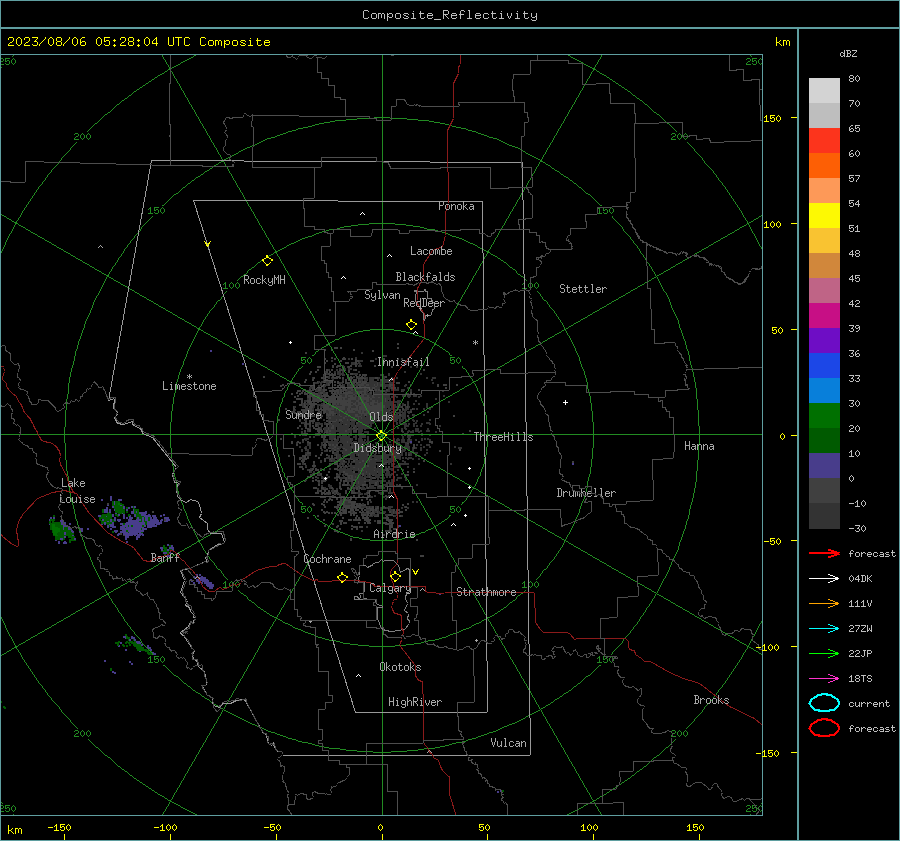
Task: Pick the blue 36 dBZ color band
Action: [x=824, y=365]
